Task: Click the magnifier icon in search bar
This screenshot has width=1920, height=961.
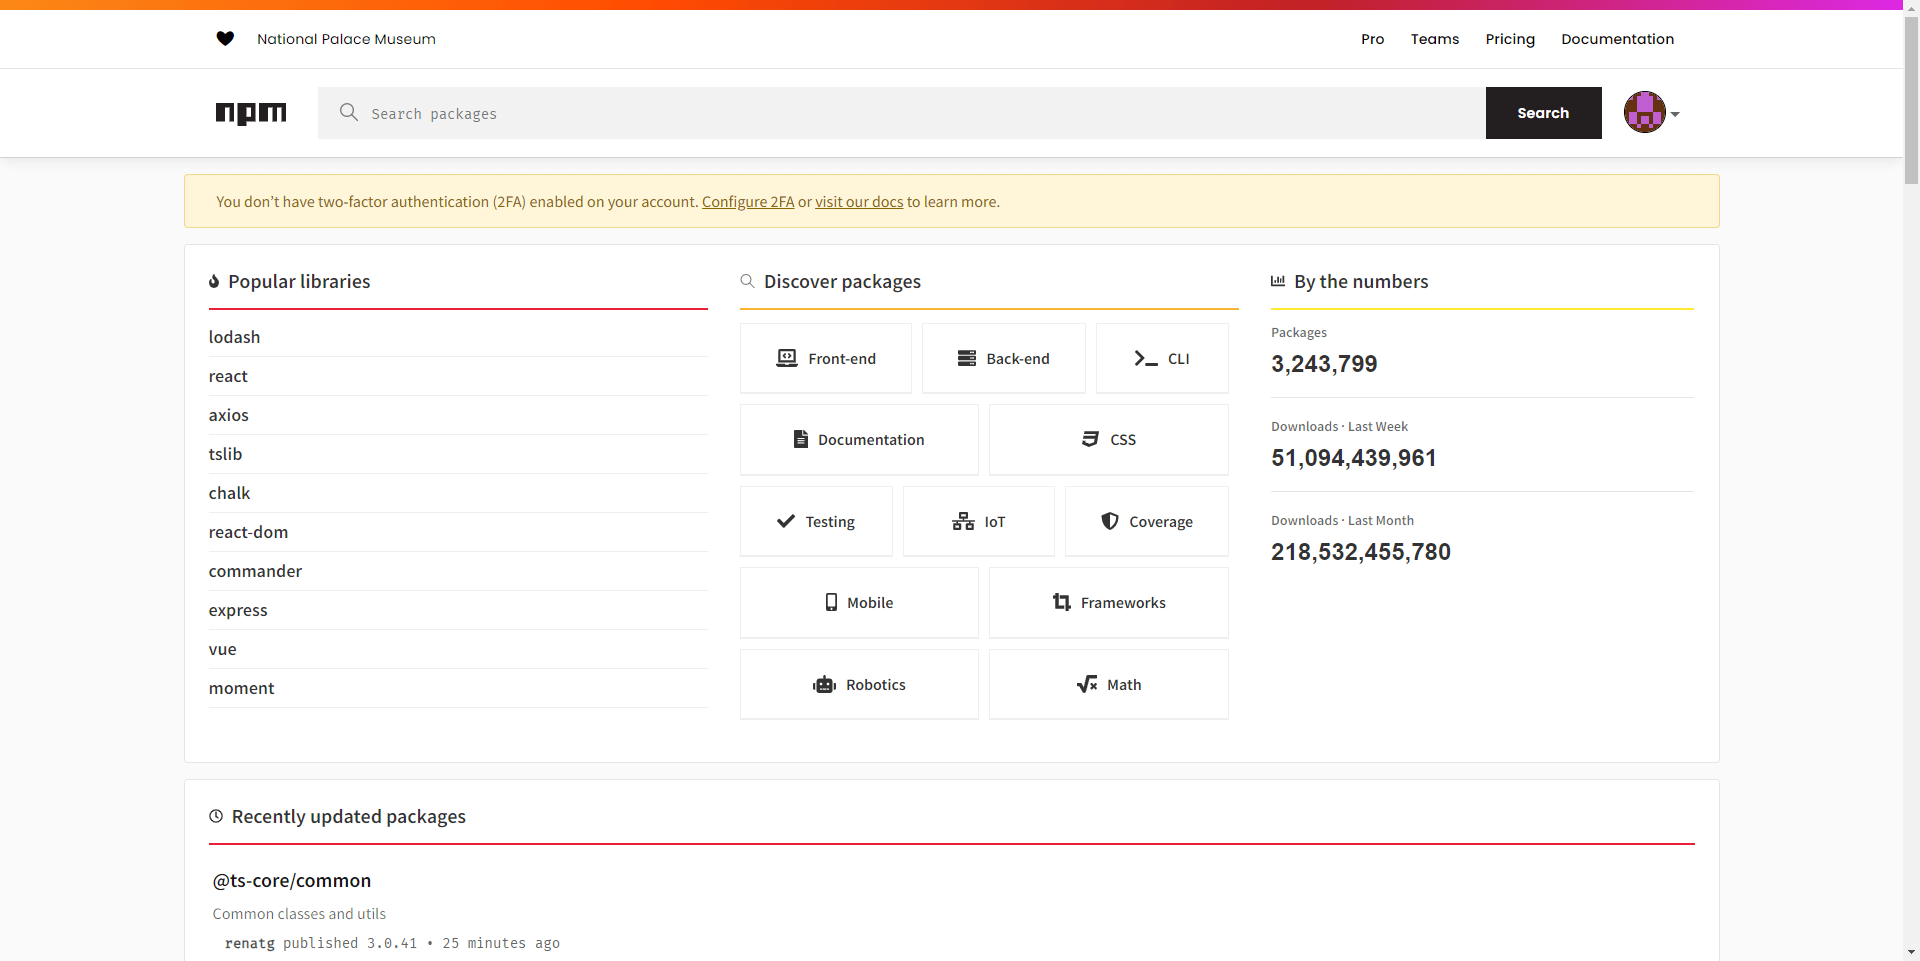Action: [348, 112]
